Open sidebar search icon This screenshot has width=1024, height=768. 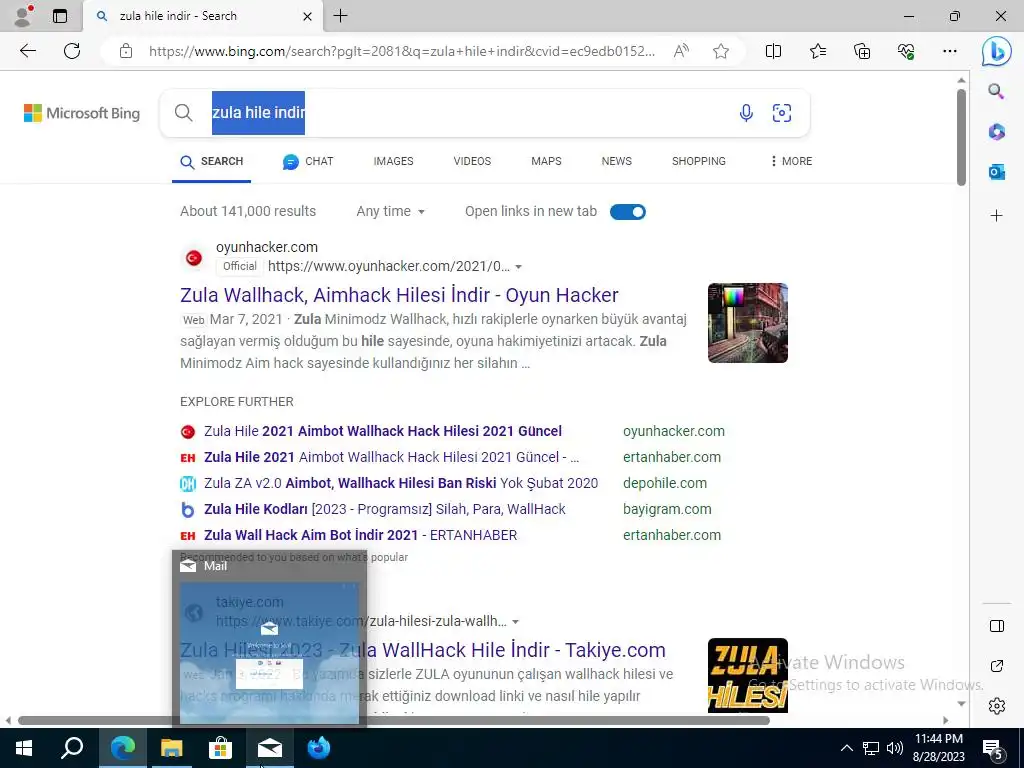click(996, 91)
